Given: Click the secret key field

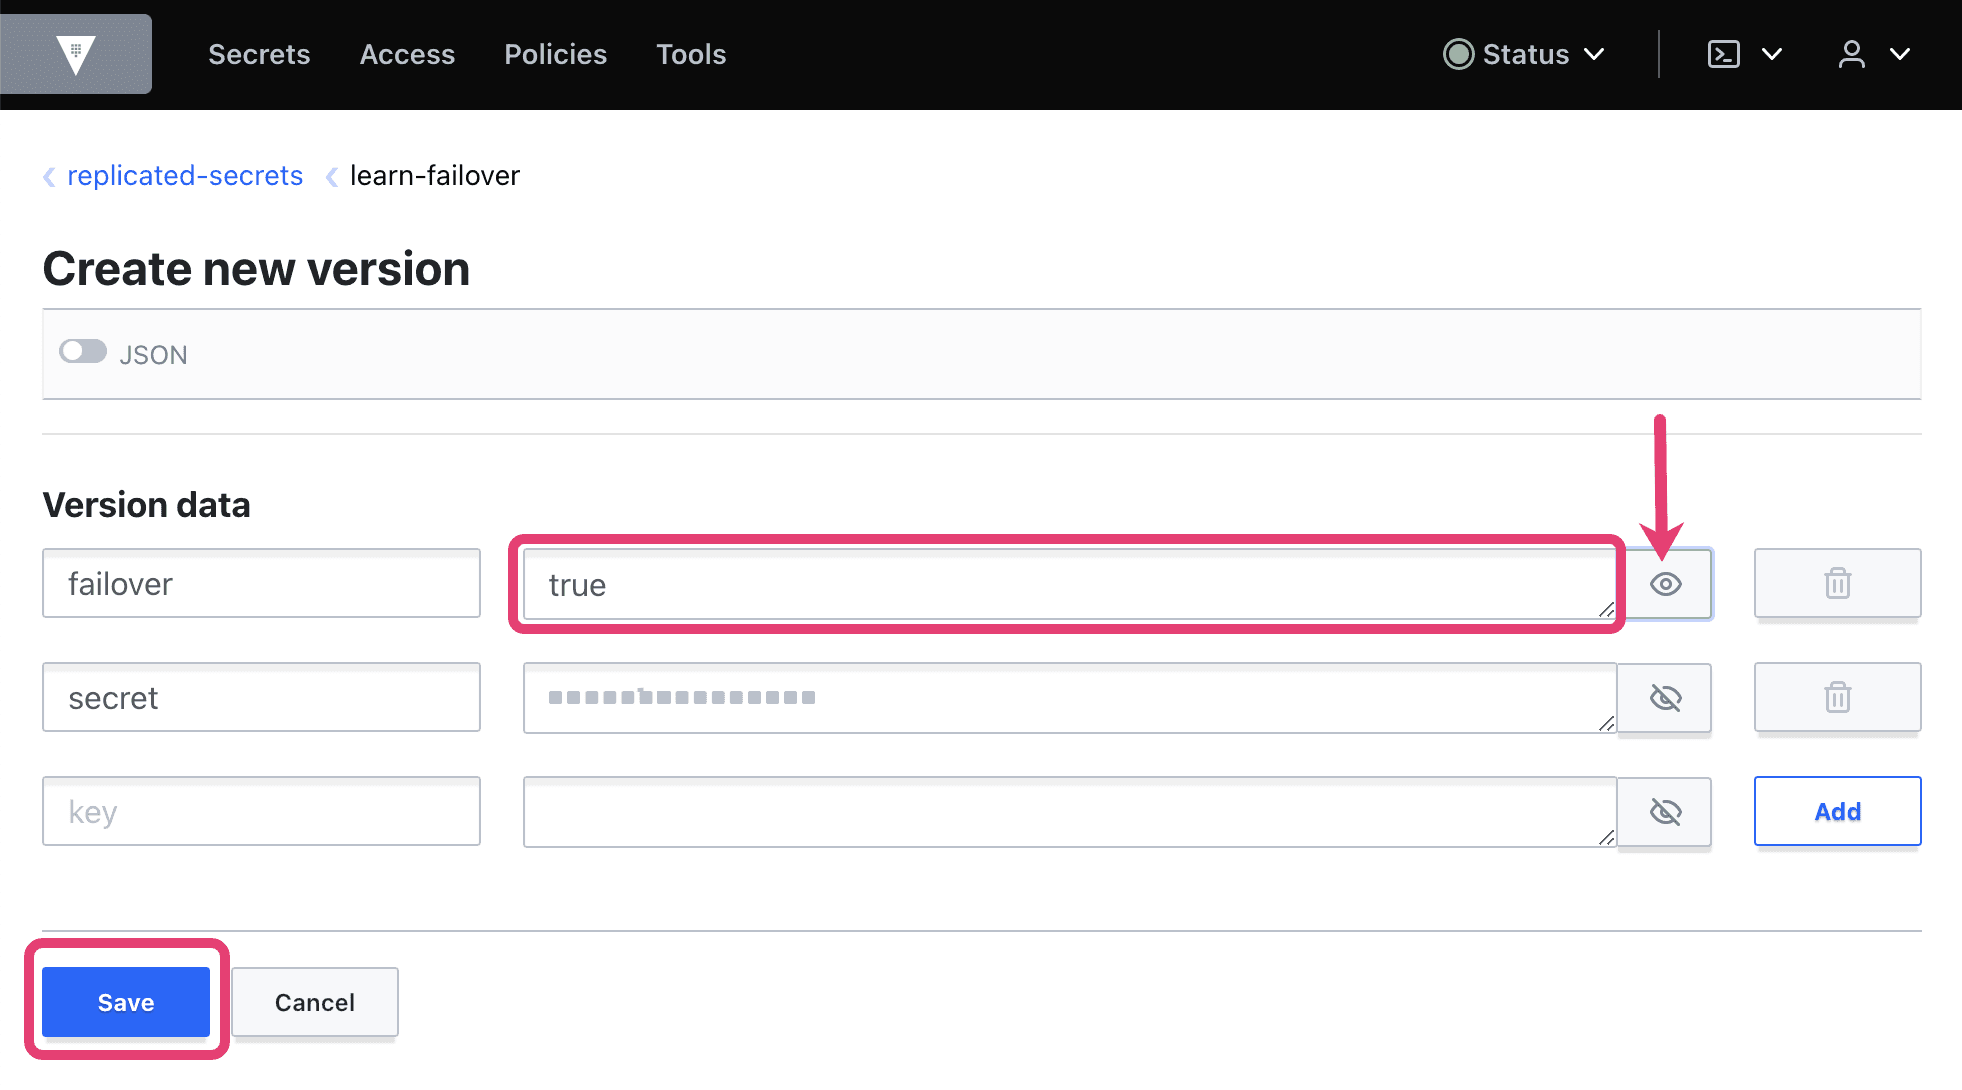Looking at the screenshot, I should (x=261, y=697).
